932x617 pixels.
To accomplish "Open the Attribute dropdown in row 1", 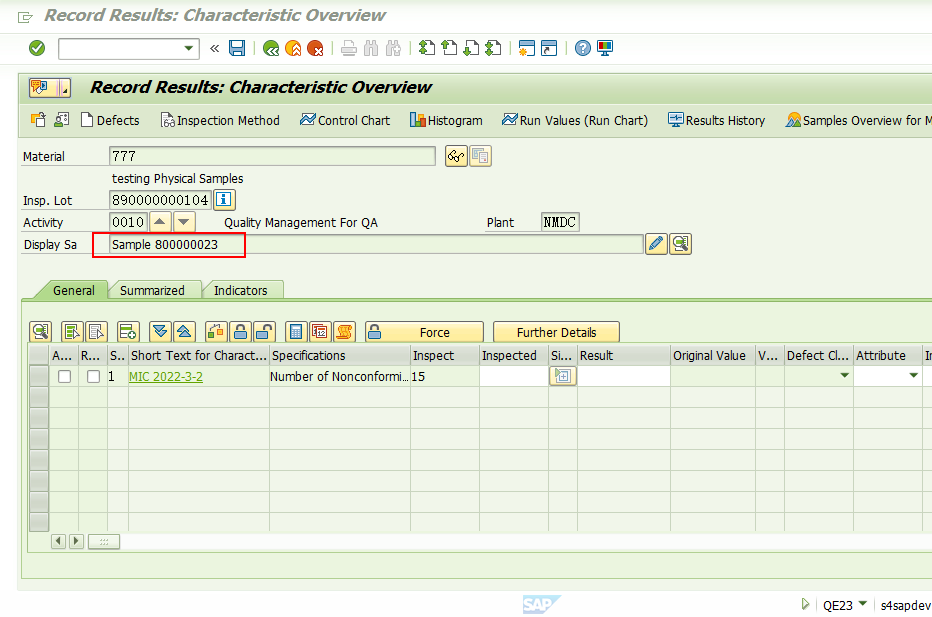I will tap(914, 376).
